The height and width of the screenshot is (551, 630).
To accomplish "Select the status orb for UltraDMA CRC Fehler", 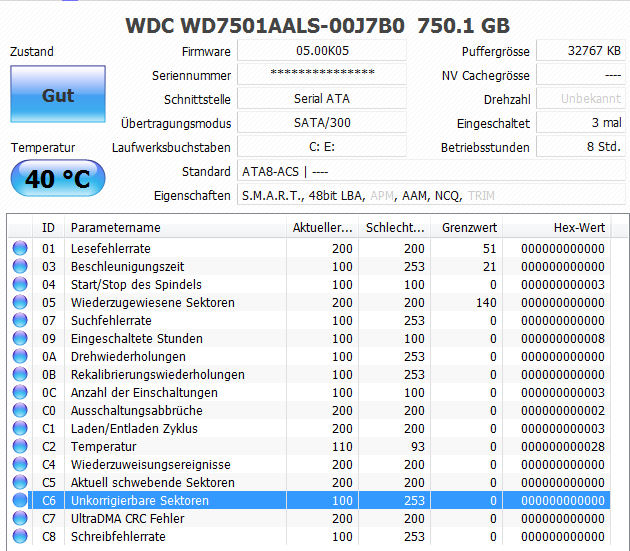I will click(x=20, y=518).
